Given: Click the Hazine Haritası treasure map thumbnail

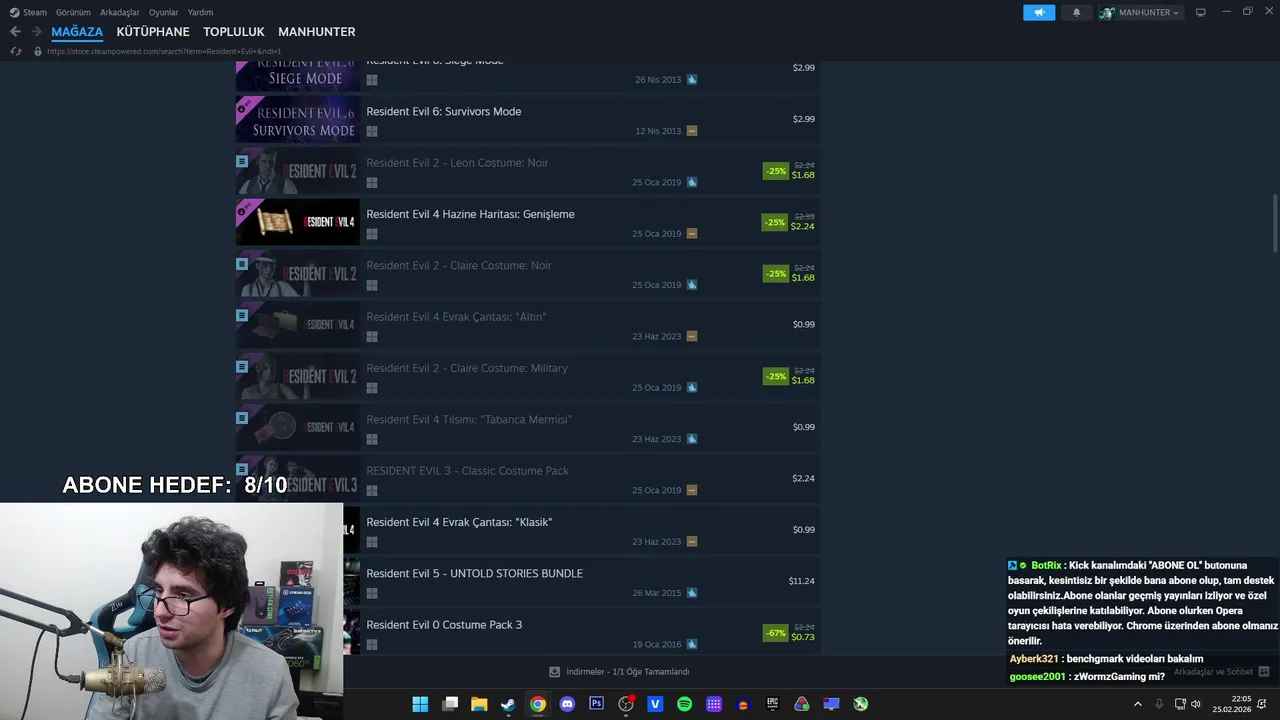Looking at the screenshot, I should point(298,222).
